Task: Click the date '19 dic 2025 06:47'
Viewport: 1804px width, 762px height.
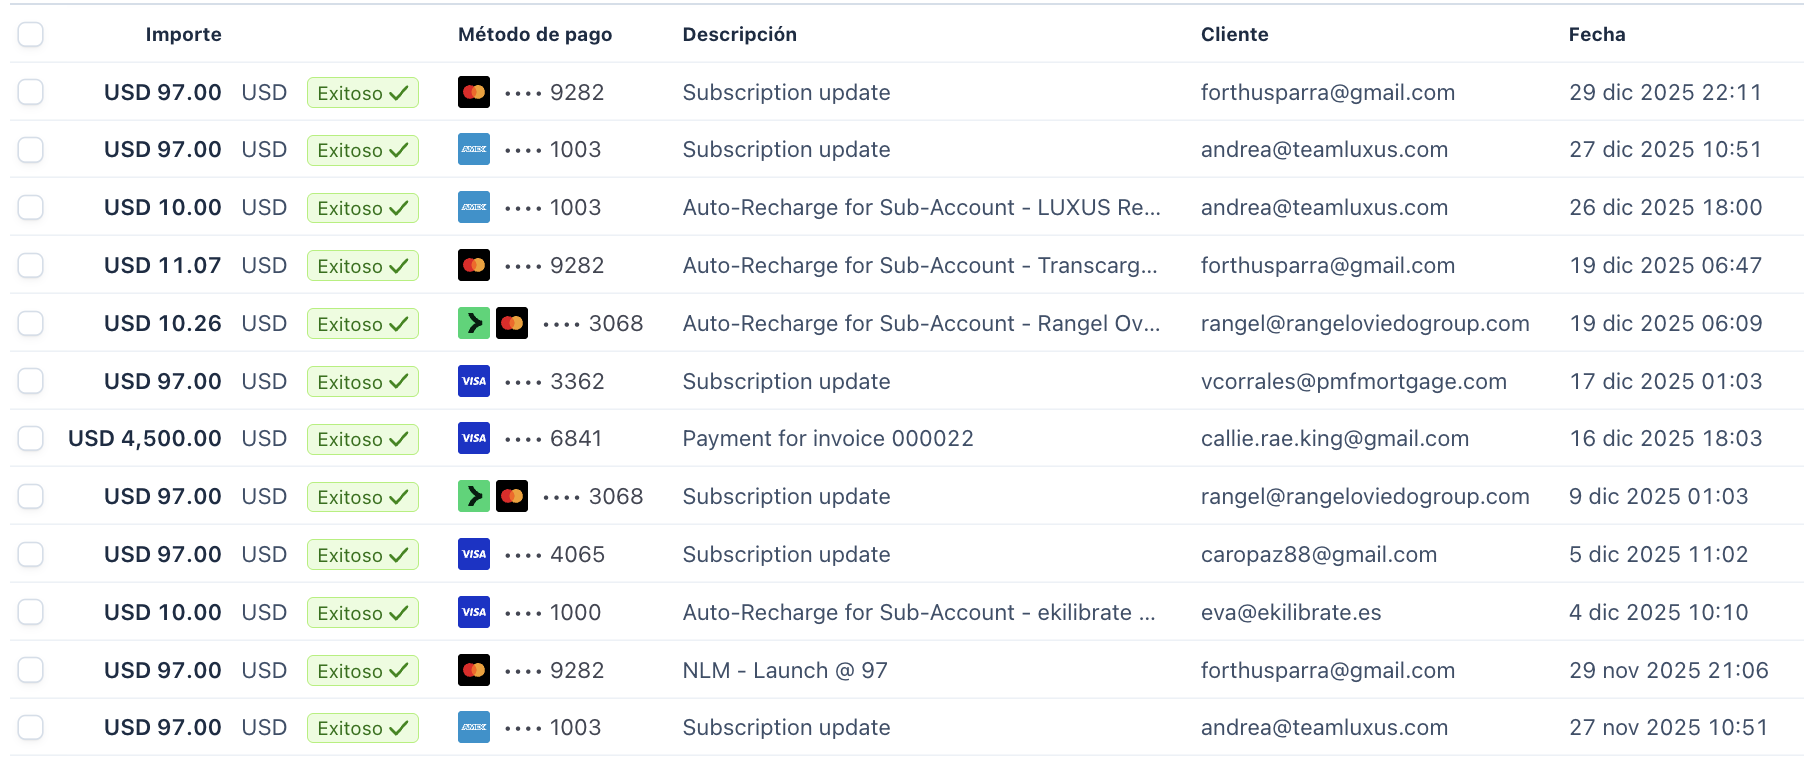Action: pos(1666,265)
